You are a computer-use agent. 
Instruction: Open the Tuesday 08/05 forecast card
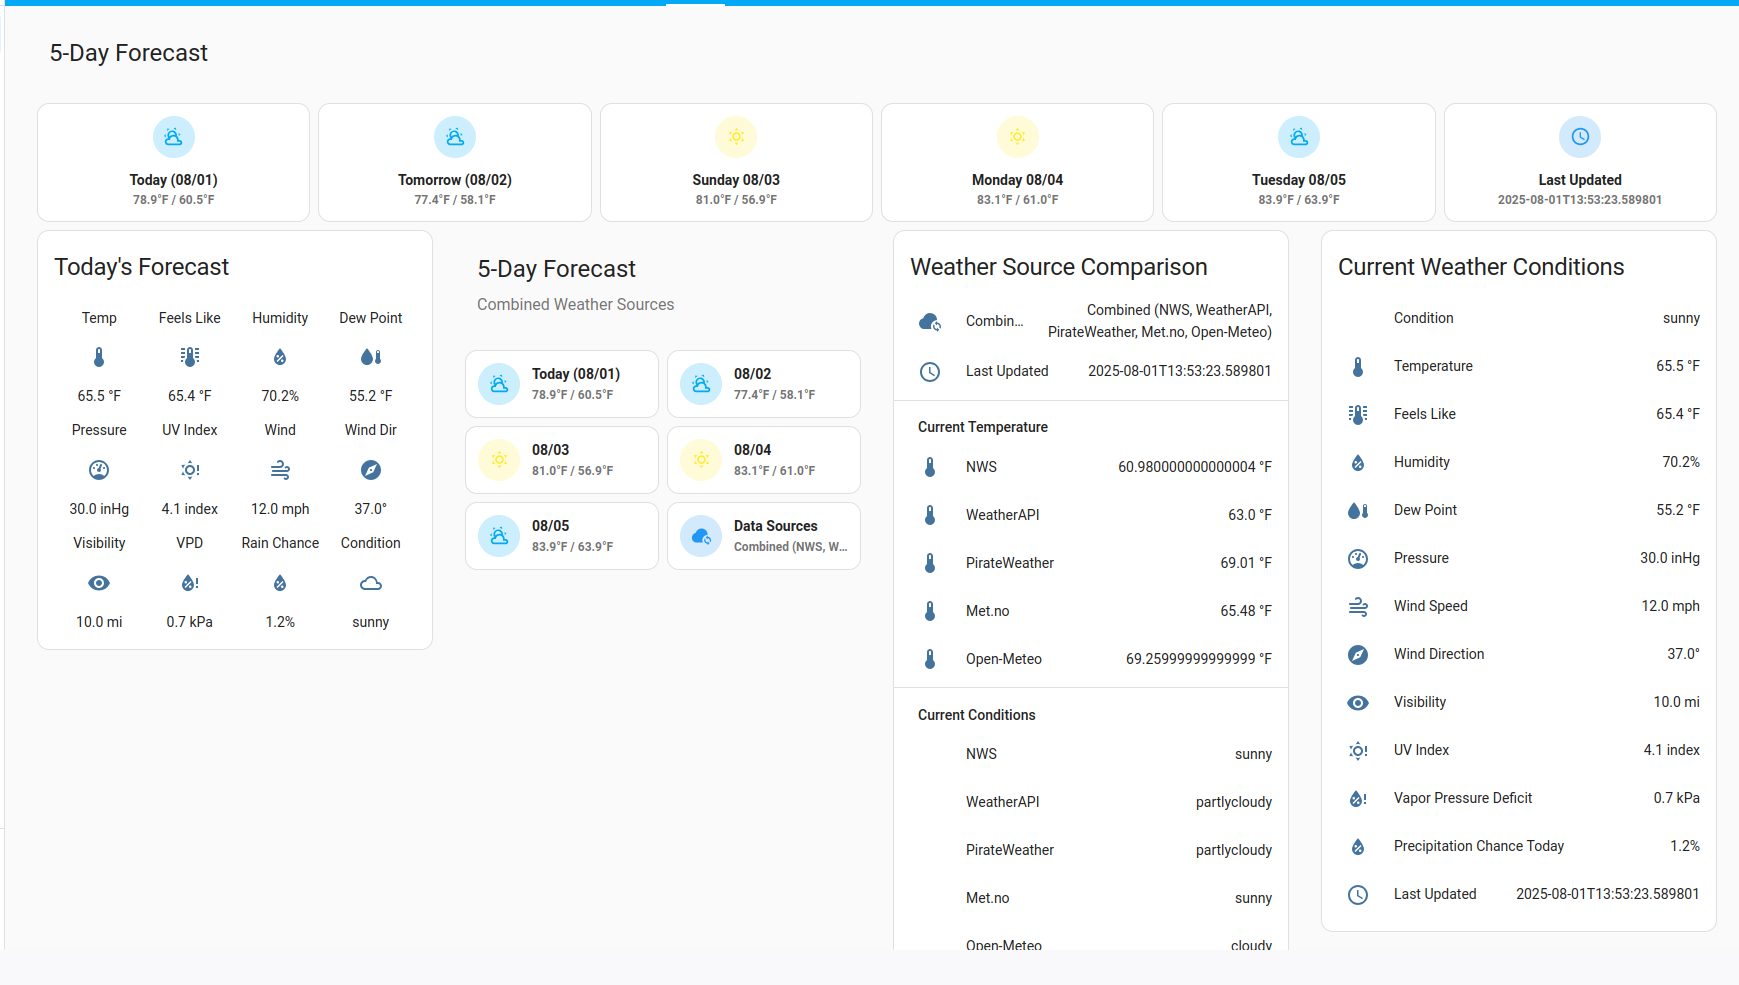point(1299,162)
